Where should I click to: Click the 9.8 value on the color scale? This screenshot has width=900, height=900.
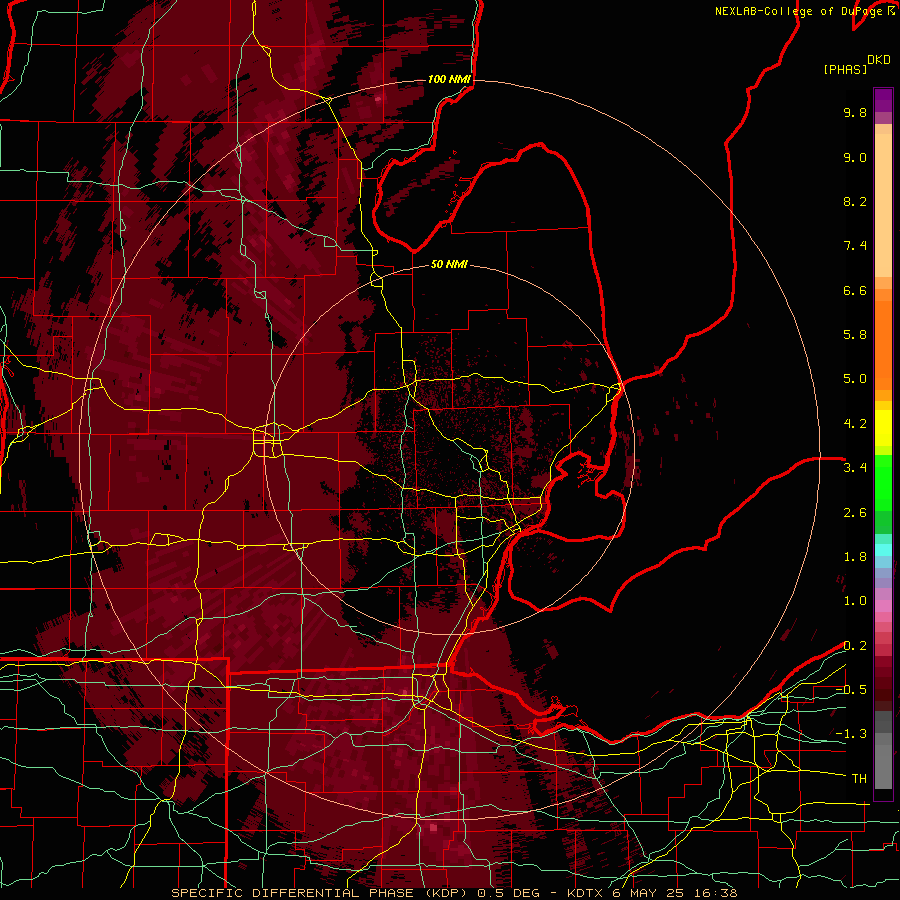coord(855,112)
